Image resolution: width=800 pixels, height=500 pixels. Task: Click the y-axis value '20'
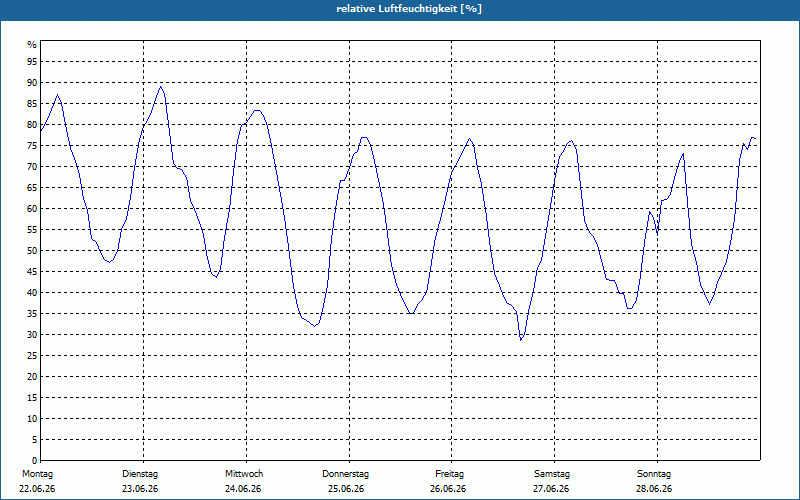tap(32, 377)
